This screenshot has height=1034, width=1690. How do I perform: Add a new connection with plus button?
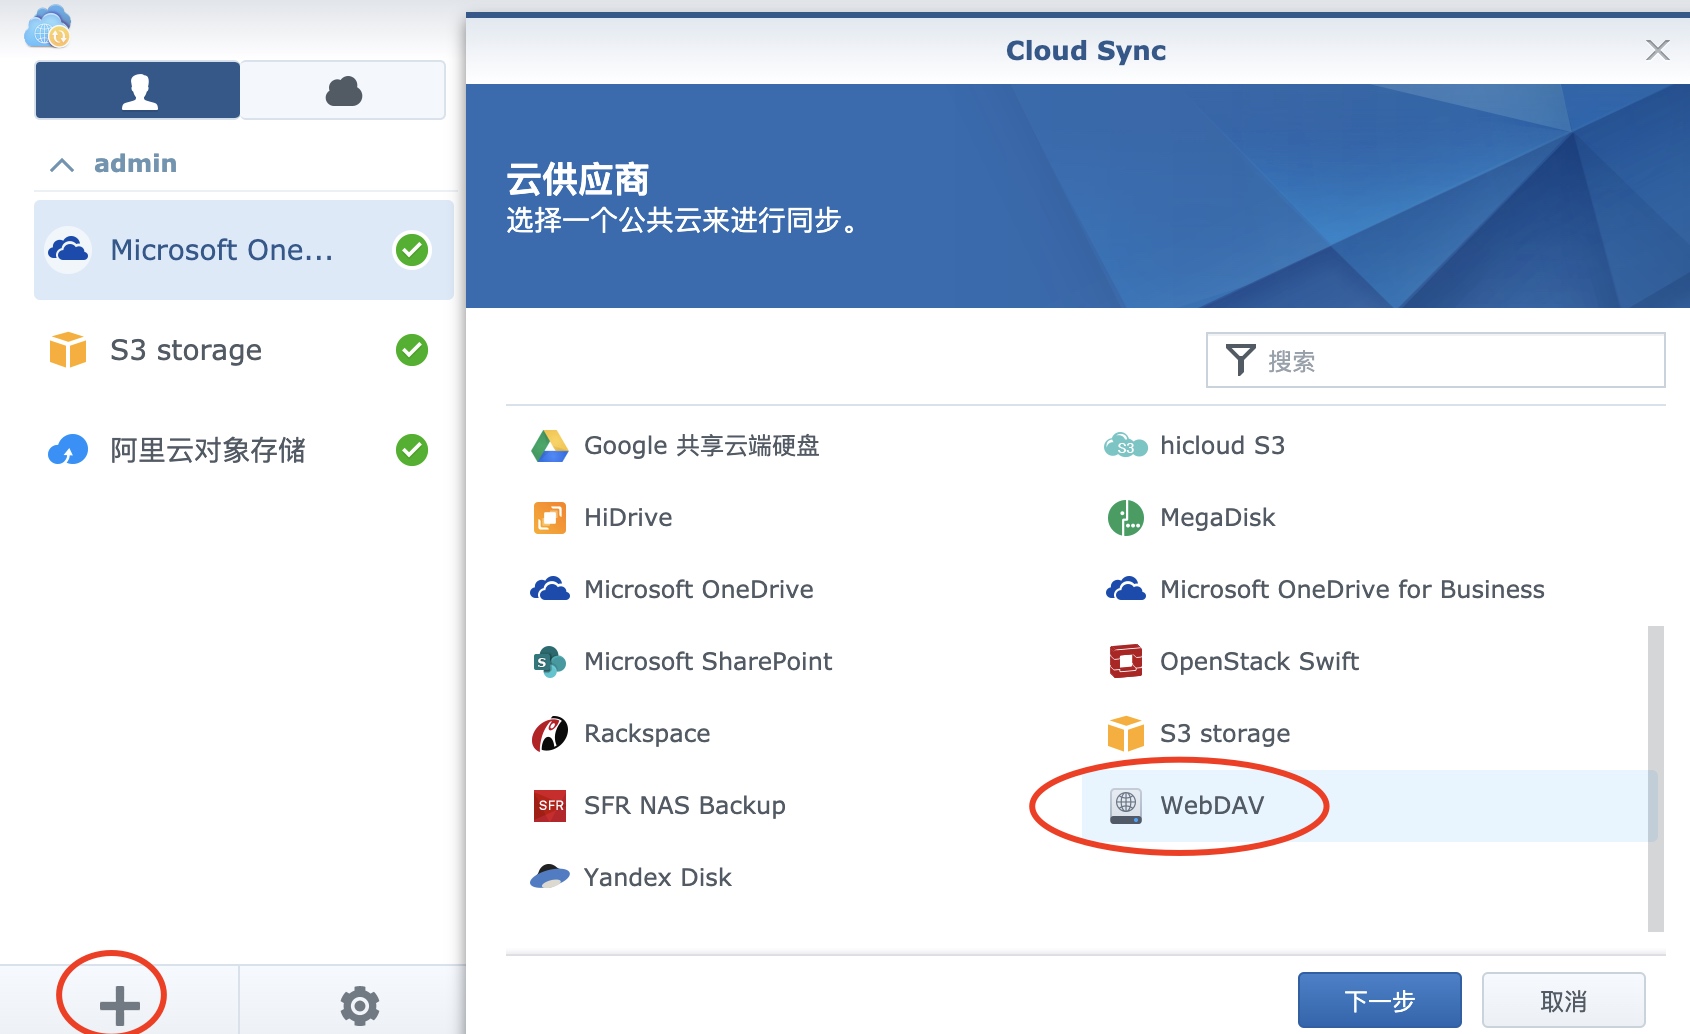coord(119,1004)
